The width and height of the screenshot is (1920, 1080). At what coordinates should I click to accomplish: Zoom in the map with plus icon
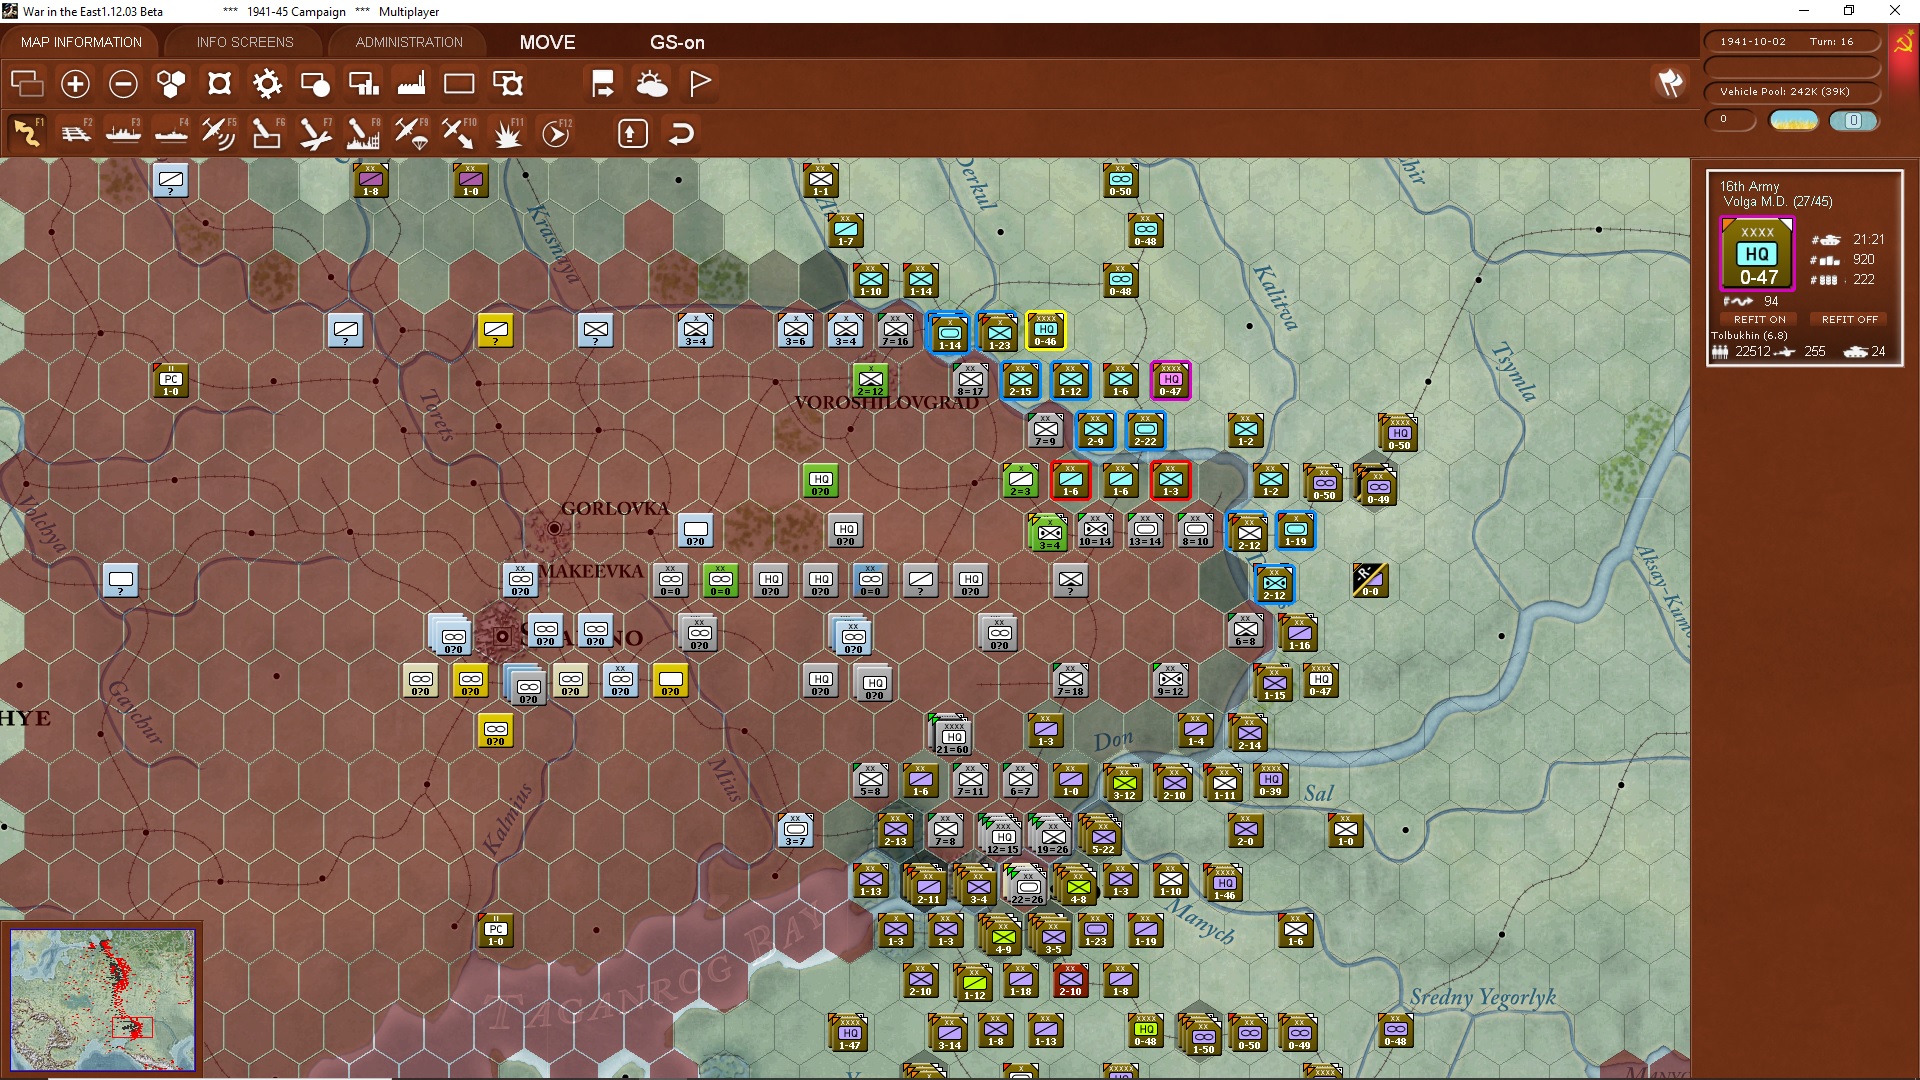[75, 84]
